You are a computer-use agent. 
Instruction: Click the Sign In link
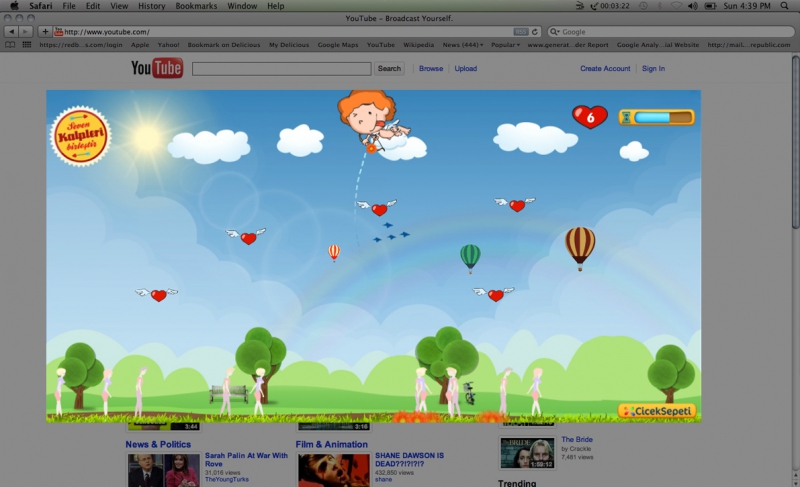point(653,68)
